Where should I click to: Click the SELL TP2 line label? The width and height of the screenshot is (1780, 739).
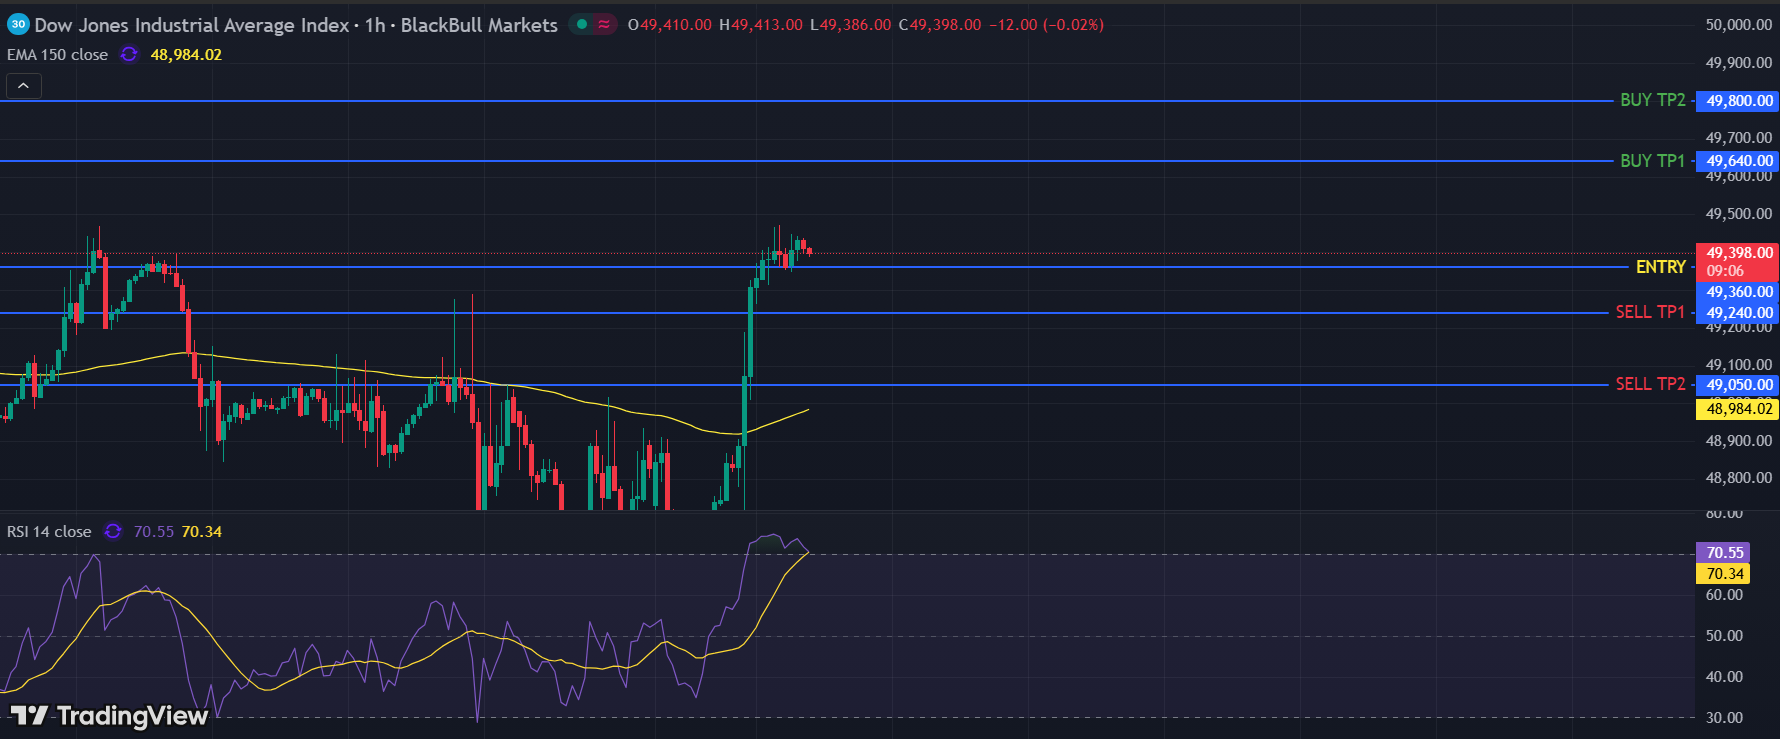pyautogui.click(x=1650, y=385)
